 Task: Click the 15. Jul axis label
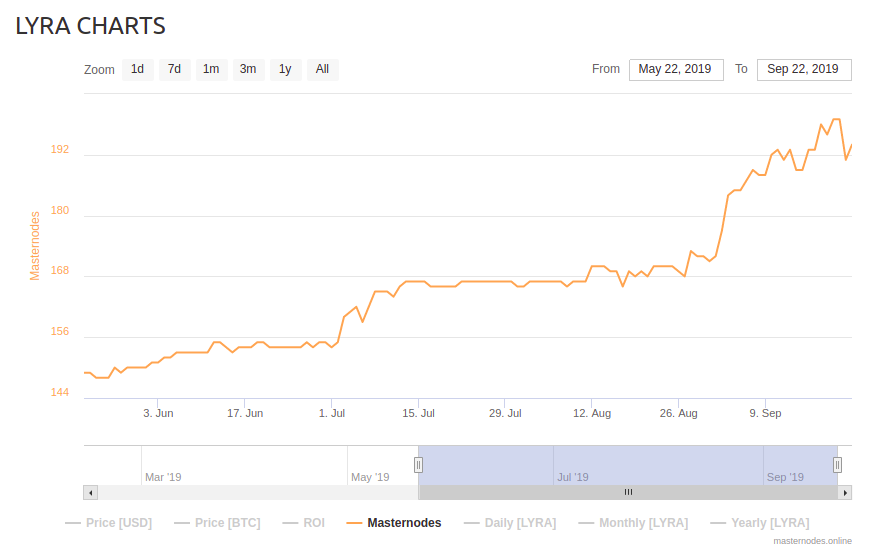pos(418,413)
